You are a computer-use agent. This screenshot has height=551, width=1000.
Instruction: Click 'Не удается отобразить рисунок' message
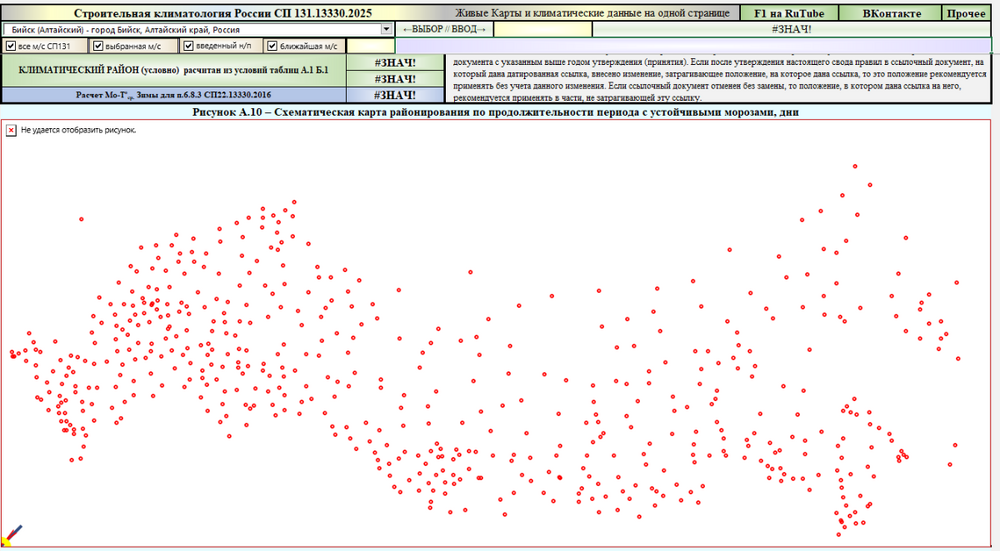point(78,130)
